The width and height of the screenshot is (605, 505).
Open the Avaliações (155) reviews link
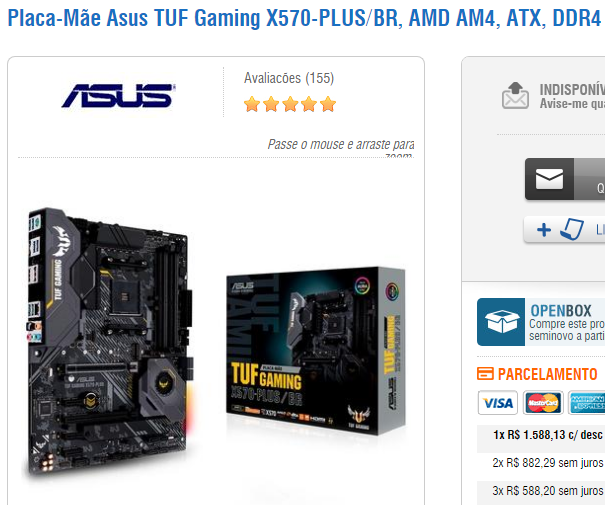pos(289,78)
